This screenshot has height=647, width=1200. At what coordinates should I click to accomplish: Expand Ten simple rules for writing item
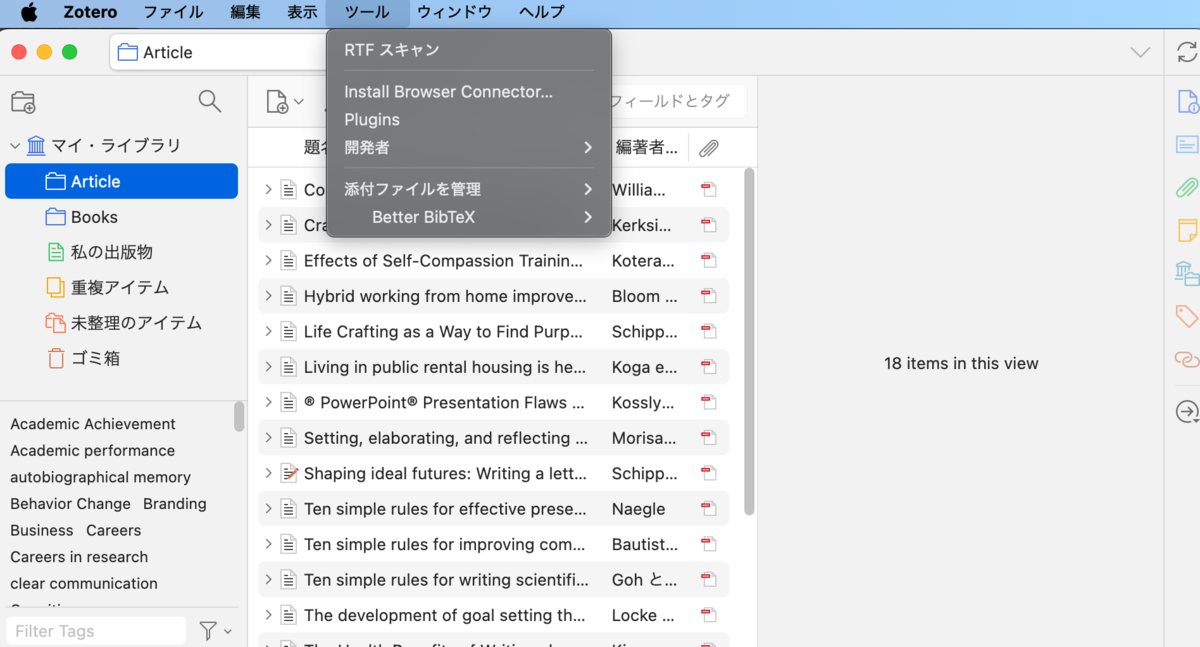(x=268, y=580)
